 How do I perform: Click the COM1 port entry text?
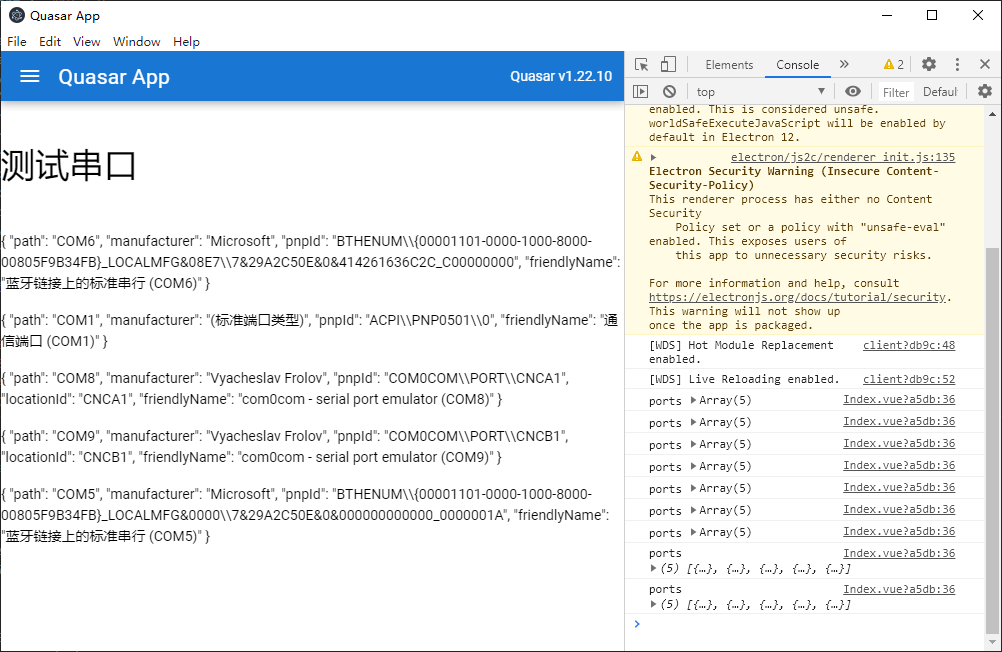point(309,330)
